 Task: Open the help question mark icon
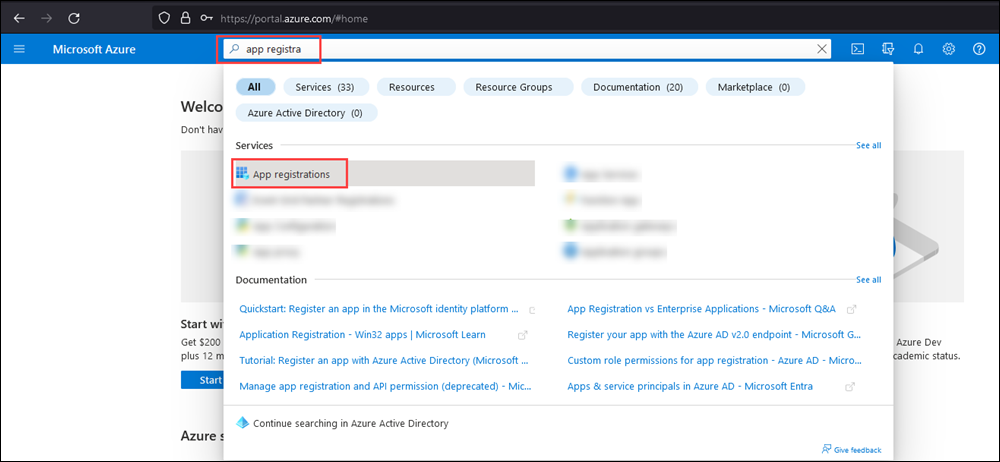(979, 49)
